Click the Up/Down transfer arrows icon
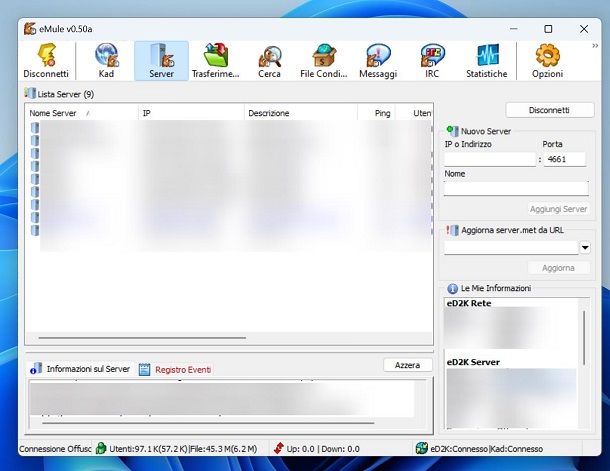The image size is (610, 471). coord(279,448)
